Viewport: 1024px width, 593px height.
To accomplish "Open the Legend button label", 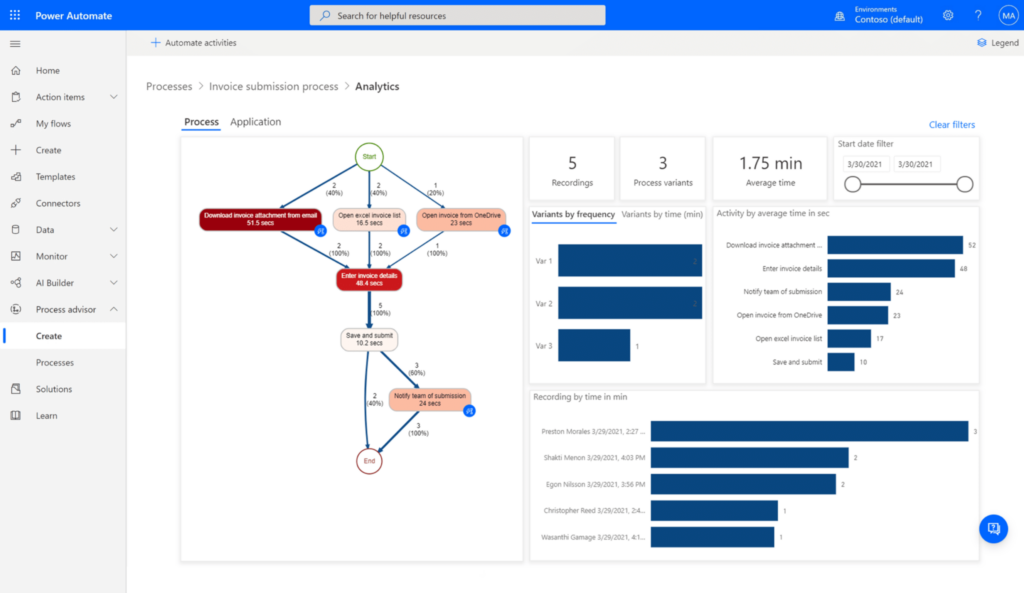I will point(1004,42).
